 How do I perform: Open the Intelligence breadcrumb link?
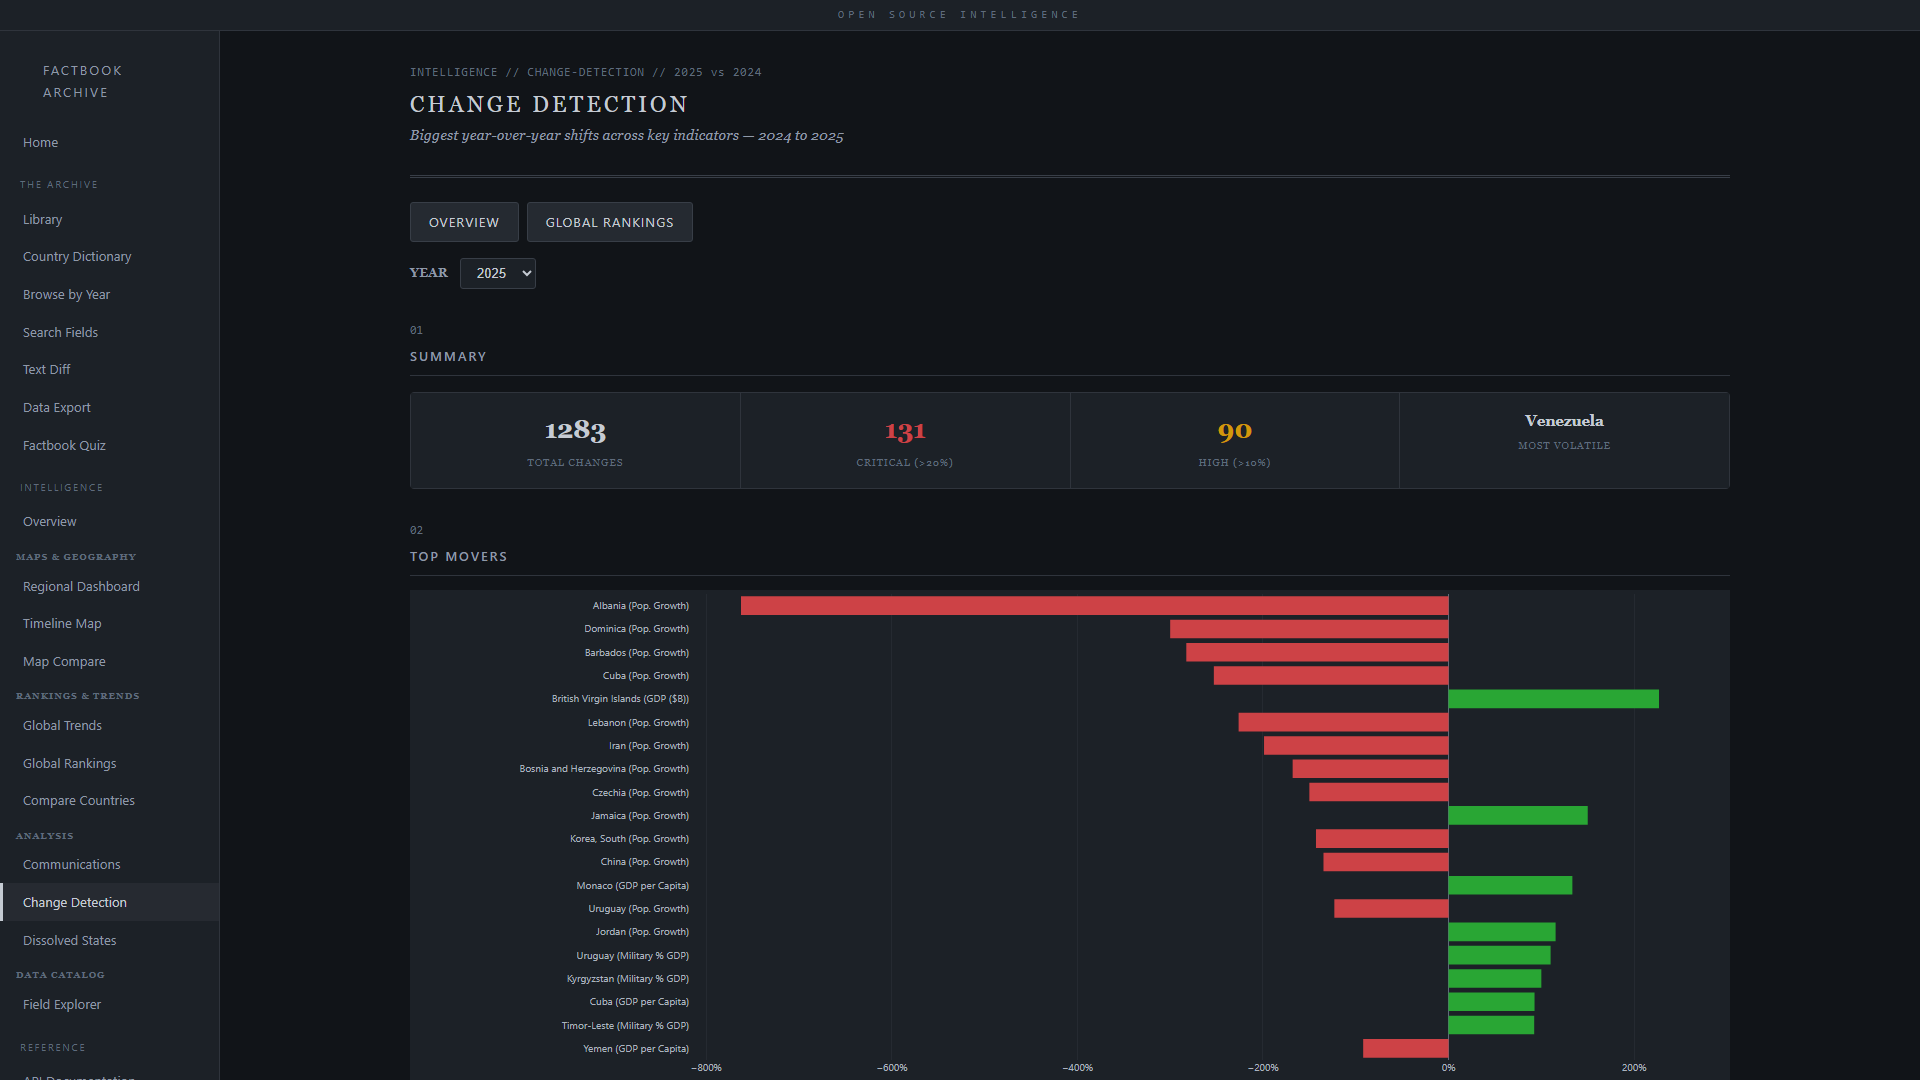(454, 72)
